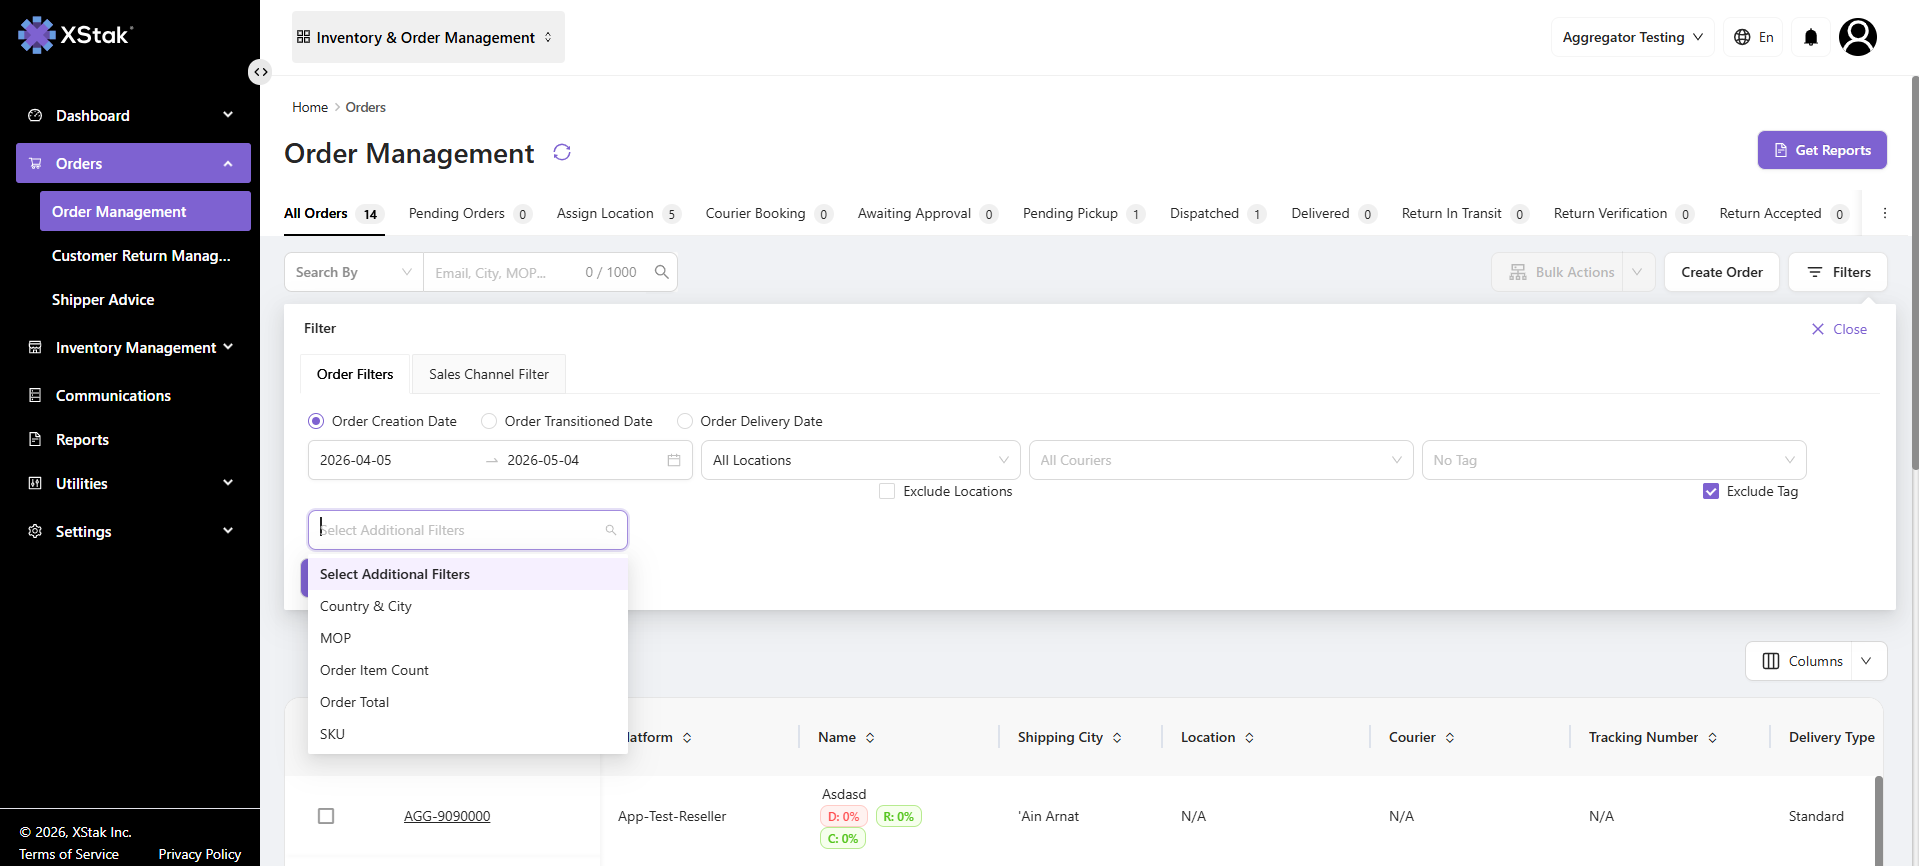Open order AGG-9090000 link
The width and height of the screenshot is (1919, 866).
click(x=447, y=816)
